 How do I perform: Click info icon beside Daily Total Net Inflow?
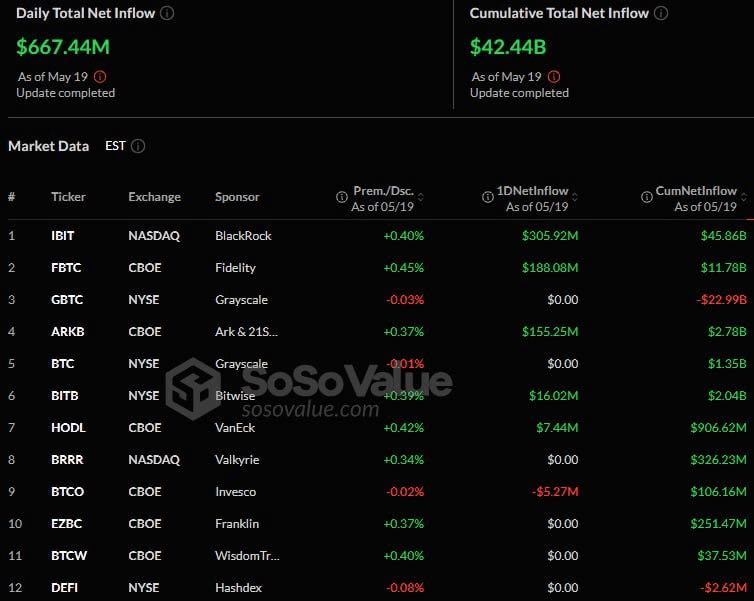point(167,13)
